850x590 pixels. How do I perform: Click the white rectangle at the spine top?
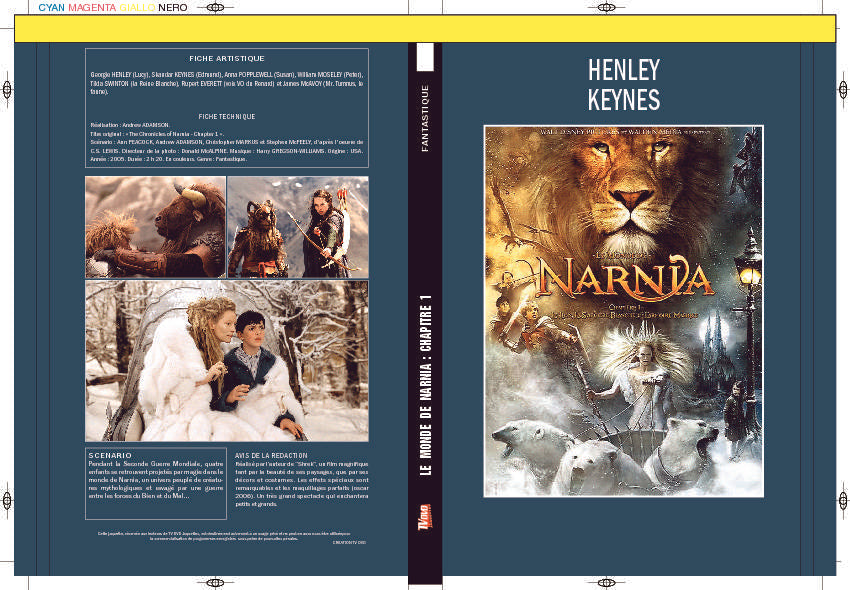point(425,57)
